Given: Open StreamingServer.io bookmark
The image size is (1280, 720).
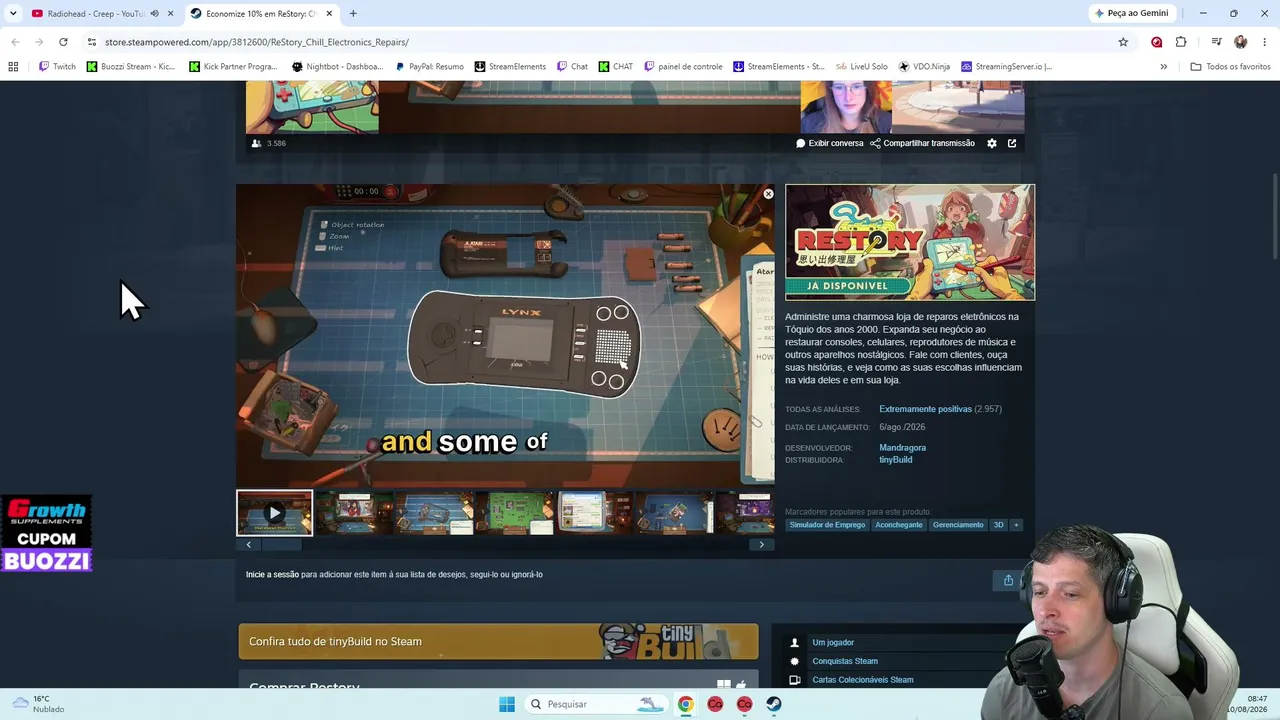Looking at the screenshot, I should click(1006, 67).
